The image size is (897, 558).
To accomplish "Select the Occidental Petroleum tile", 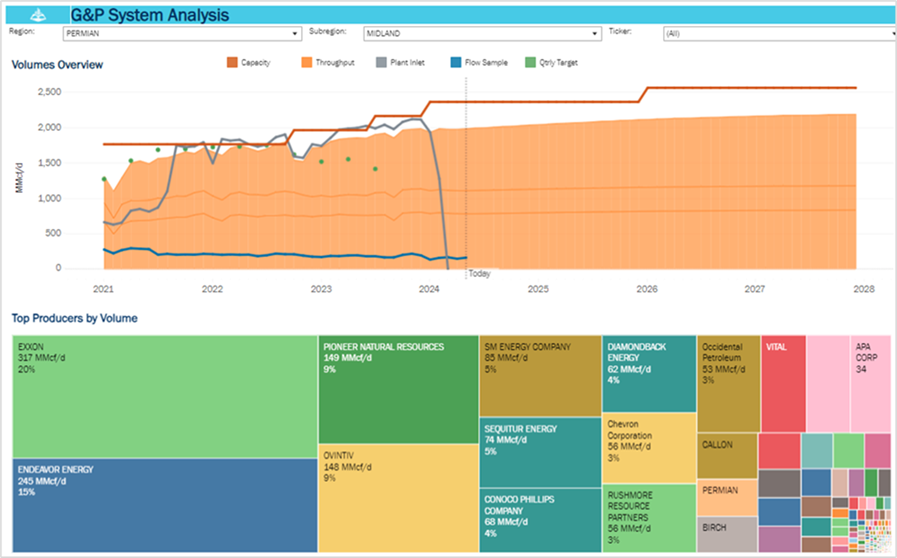I will (728, 383).
